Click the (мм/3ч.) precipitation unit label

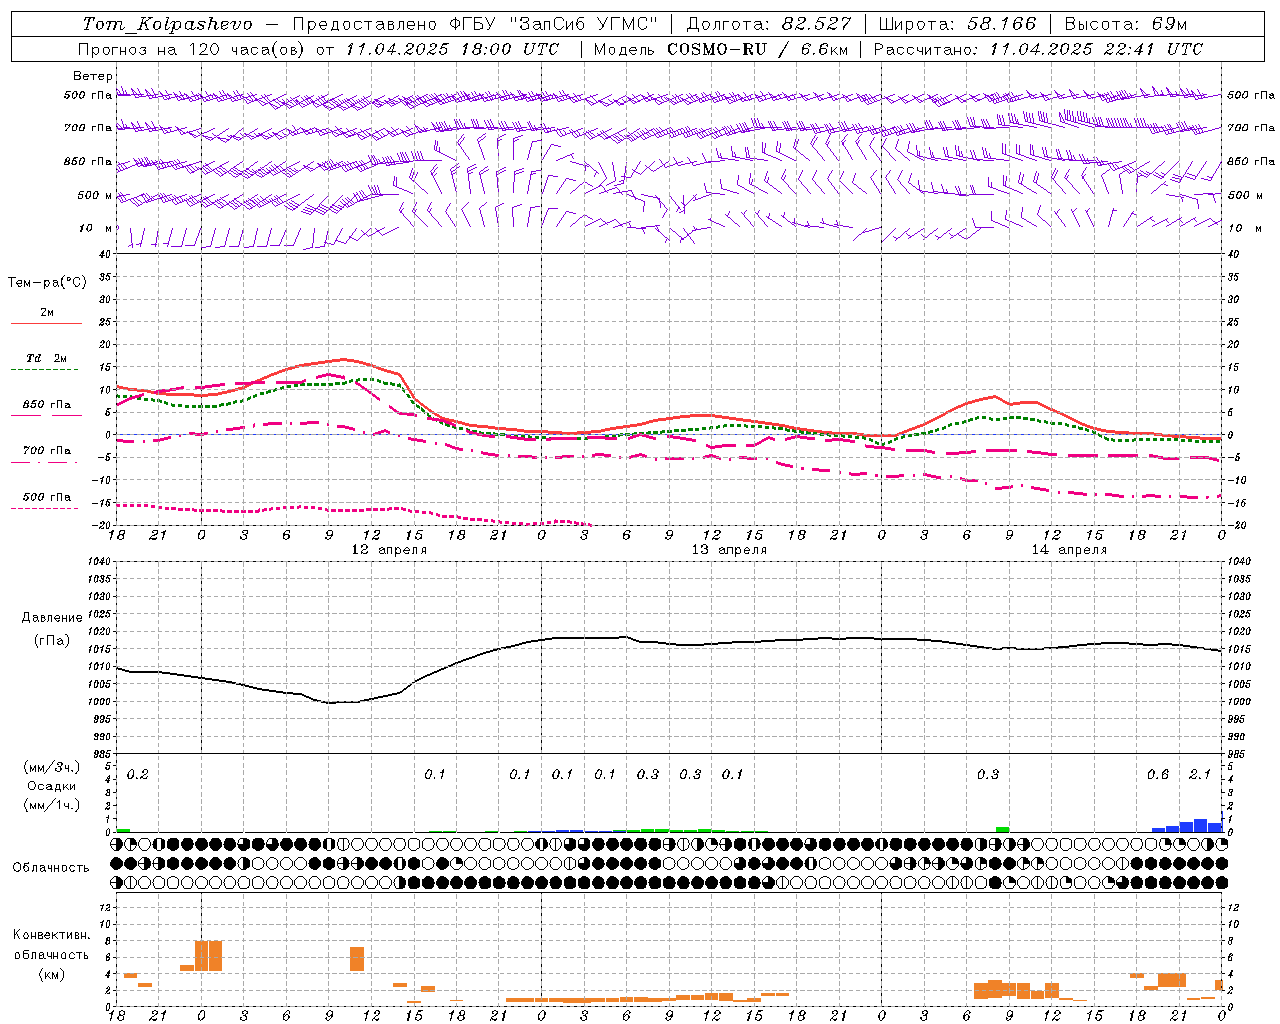point(52,767)
